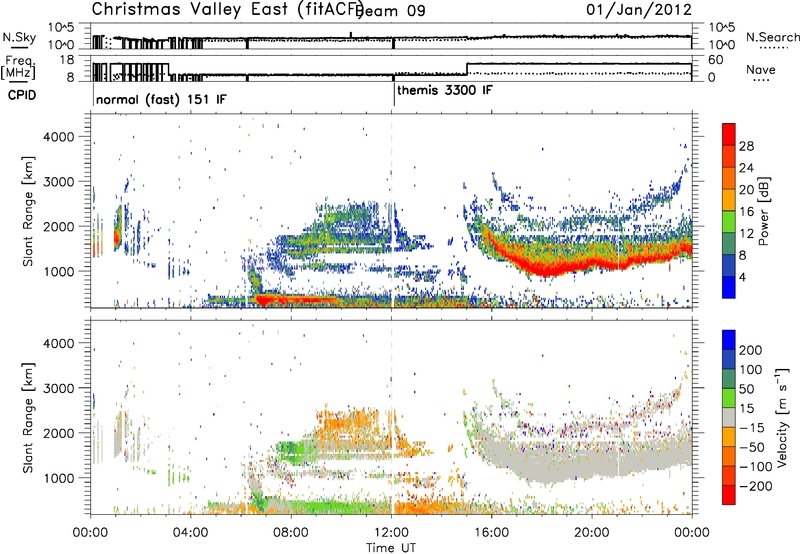Click the '20:00' time tick label
Screen dimensions: 800x554
pos(592,533)
